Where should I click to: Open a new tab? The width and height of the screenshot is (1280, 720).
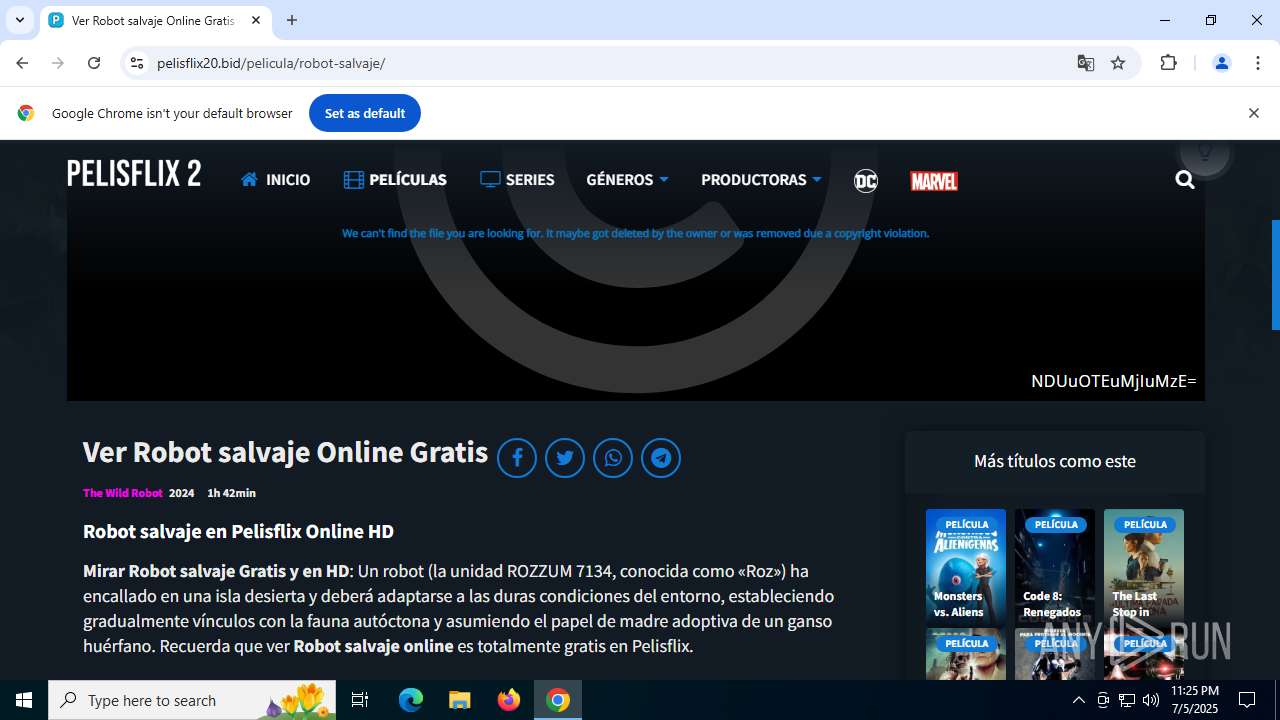pos(292,20)
